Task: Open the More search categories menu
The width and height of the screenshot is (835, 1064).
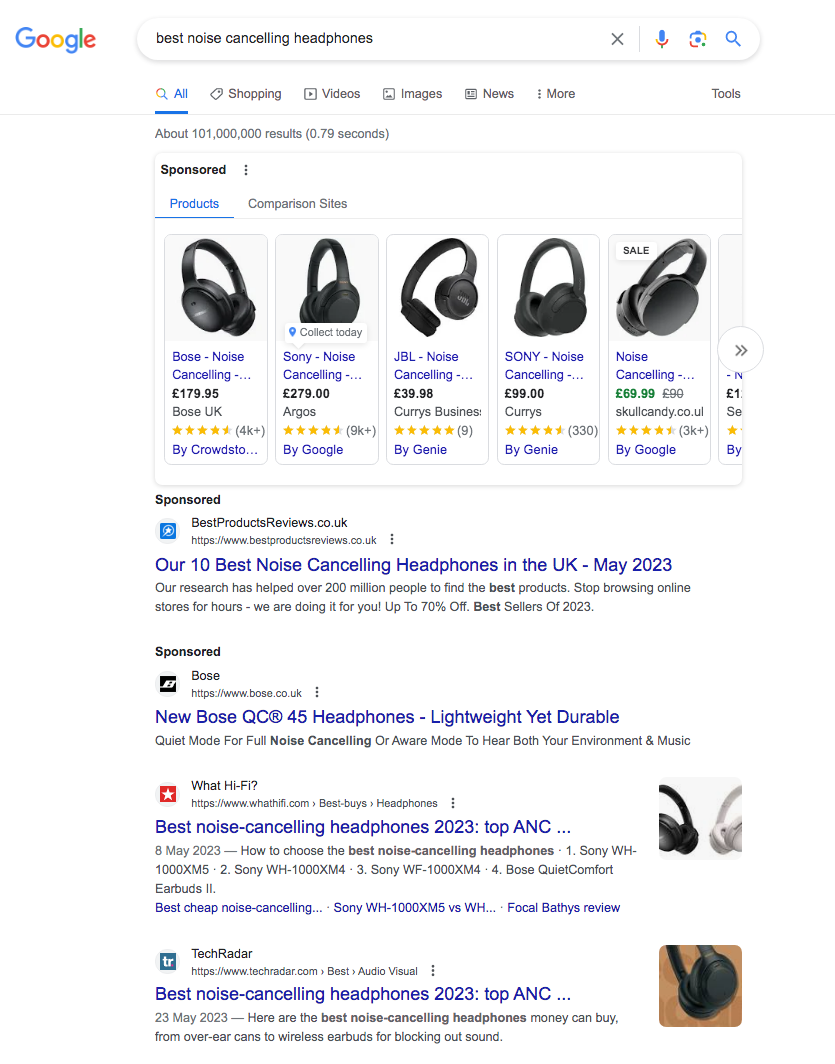Action: pos(556,94)
